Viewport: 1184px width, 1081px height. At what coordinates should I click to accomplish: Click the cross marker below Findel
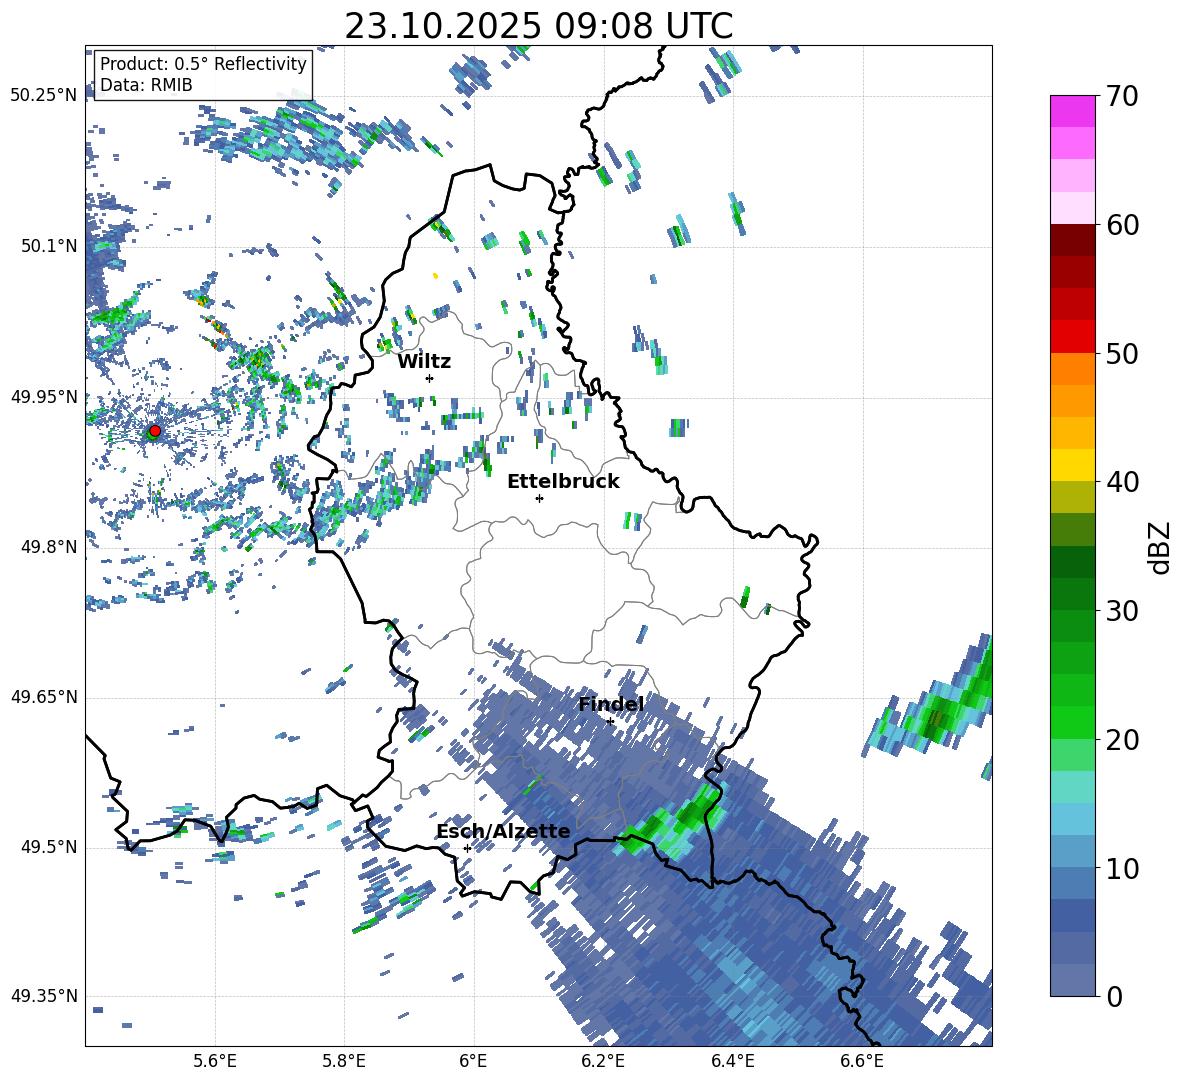(610, 722)
